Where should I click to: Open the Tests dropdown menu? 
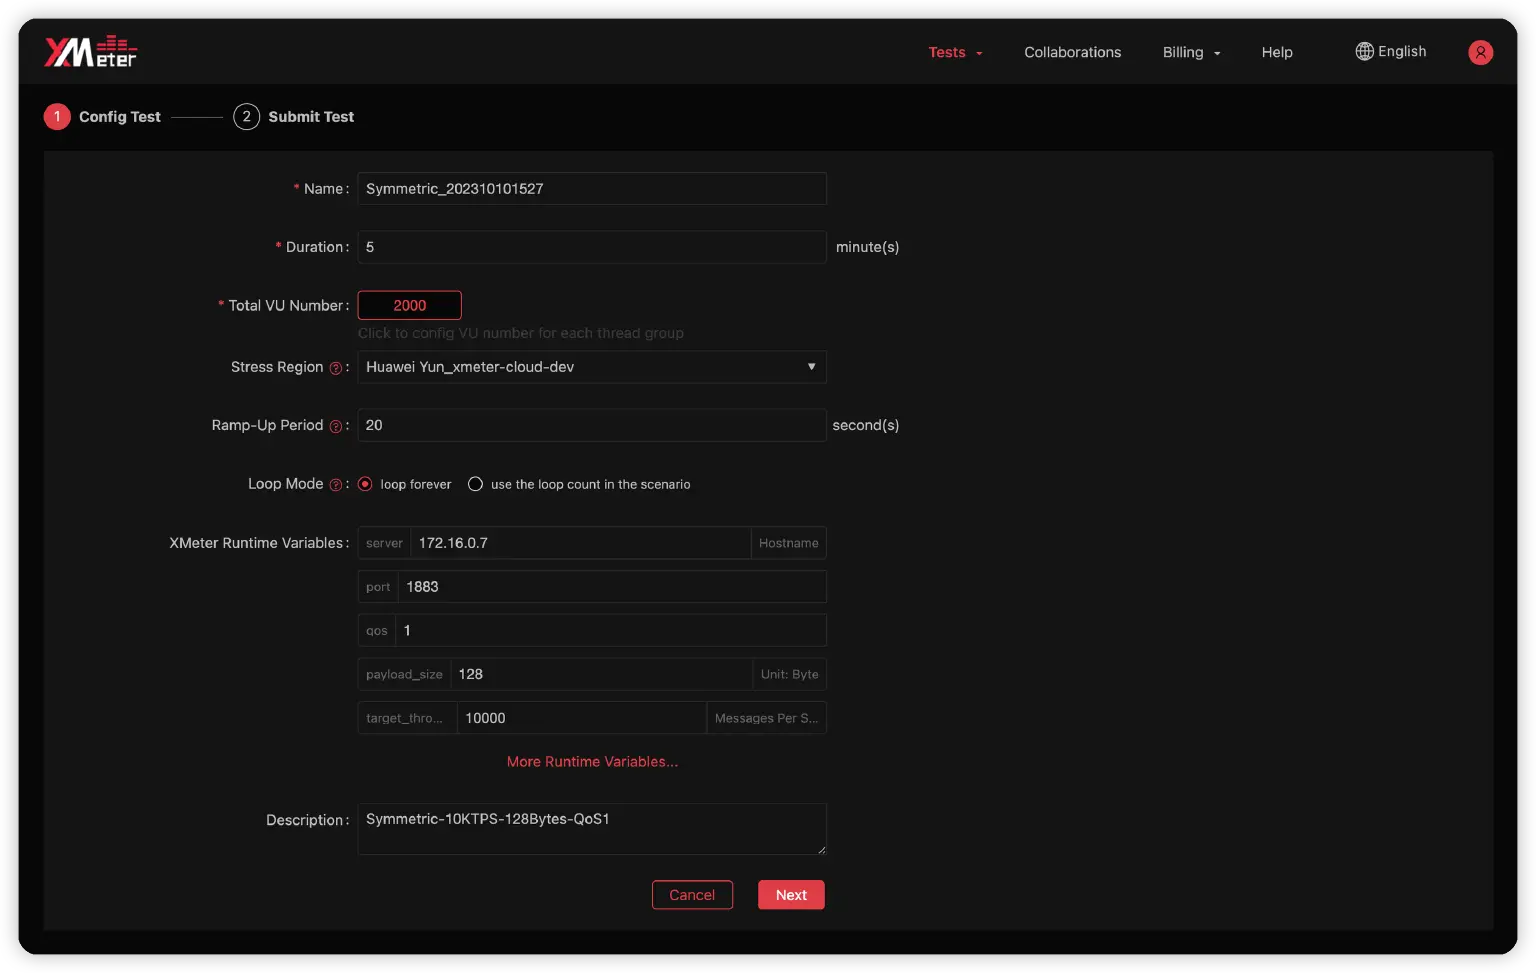point(955,52)
